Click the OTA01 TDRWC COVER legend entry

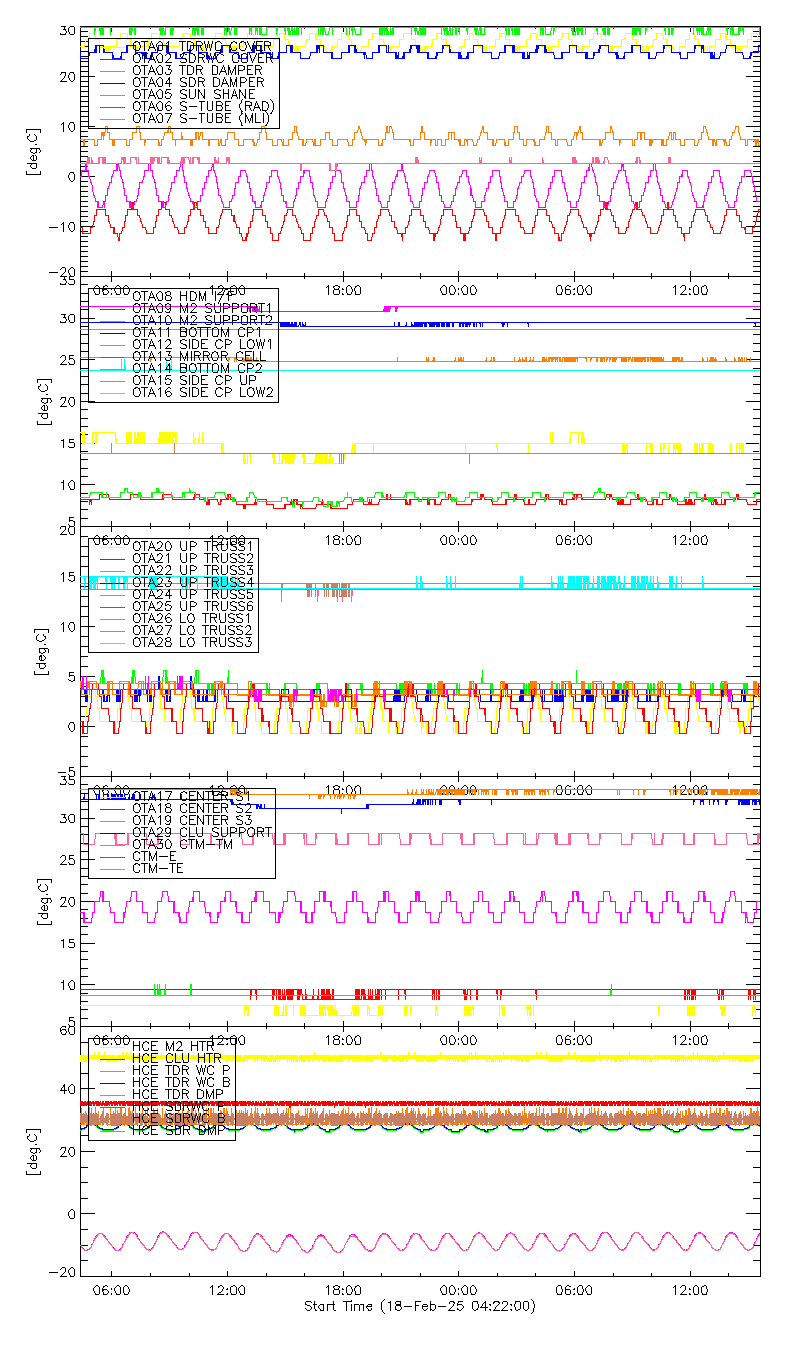(201, 47)
